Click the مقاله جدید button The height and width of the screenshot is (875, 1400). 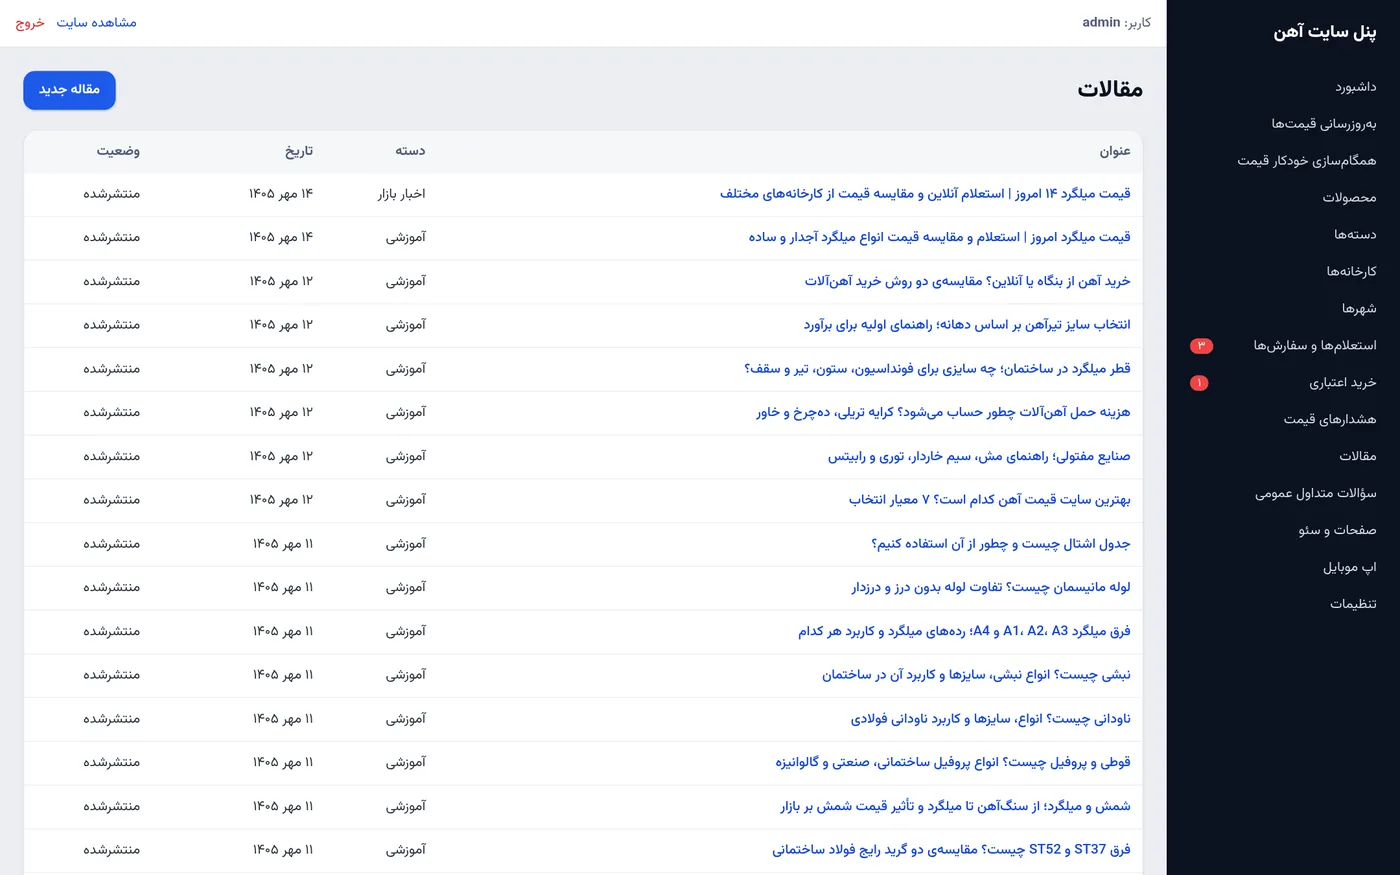click(x=69, y=90)
